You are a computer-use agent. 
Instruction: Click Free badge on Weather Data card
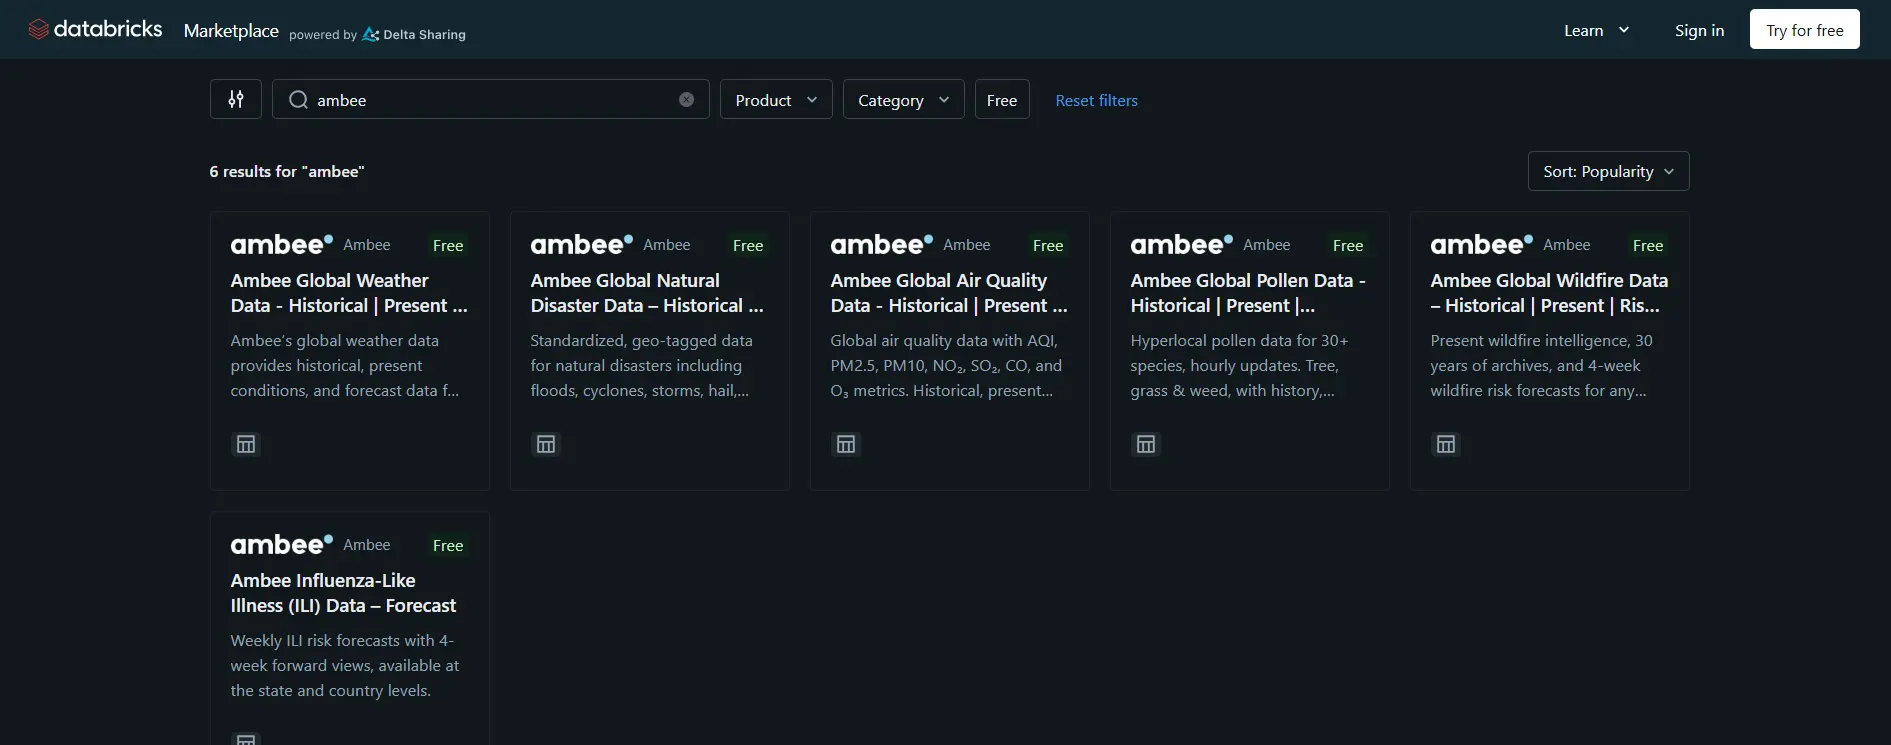(x=448, y=245)
